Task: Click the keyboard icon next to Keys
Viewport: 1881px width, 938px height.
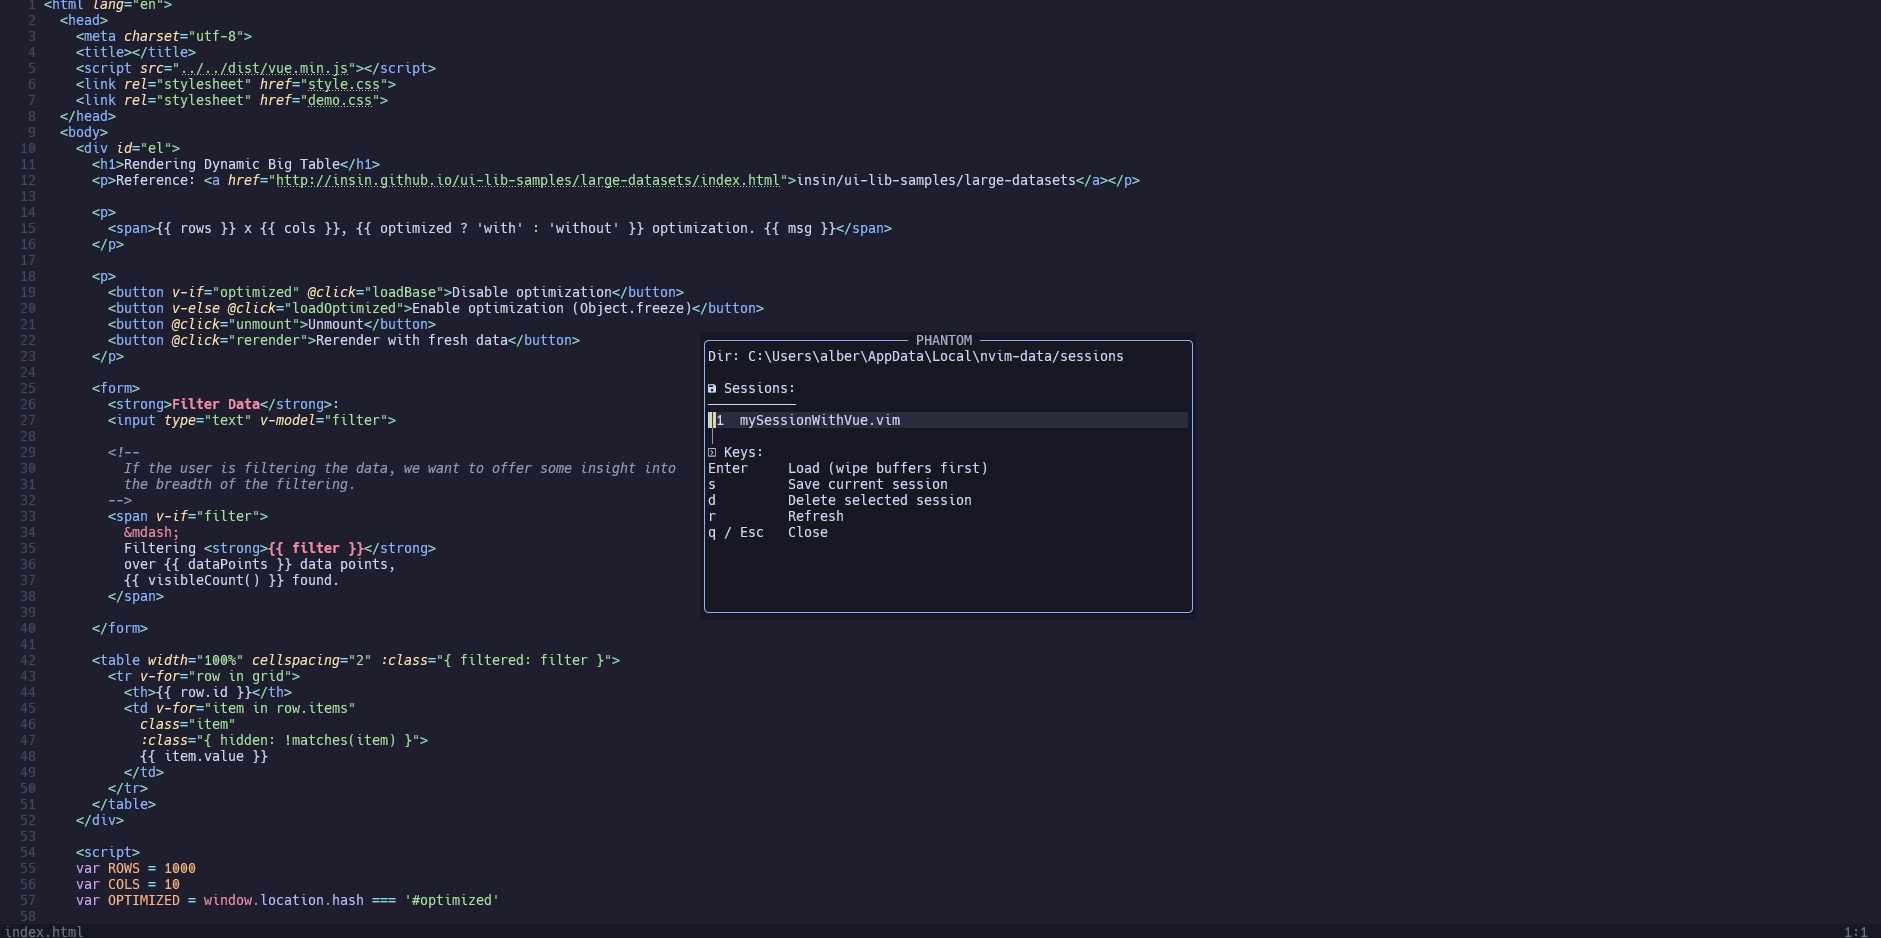Action: (712, 453)
